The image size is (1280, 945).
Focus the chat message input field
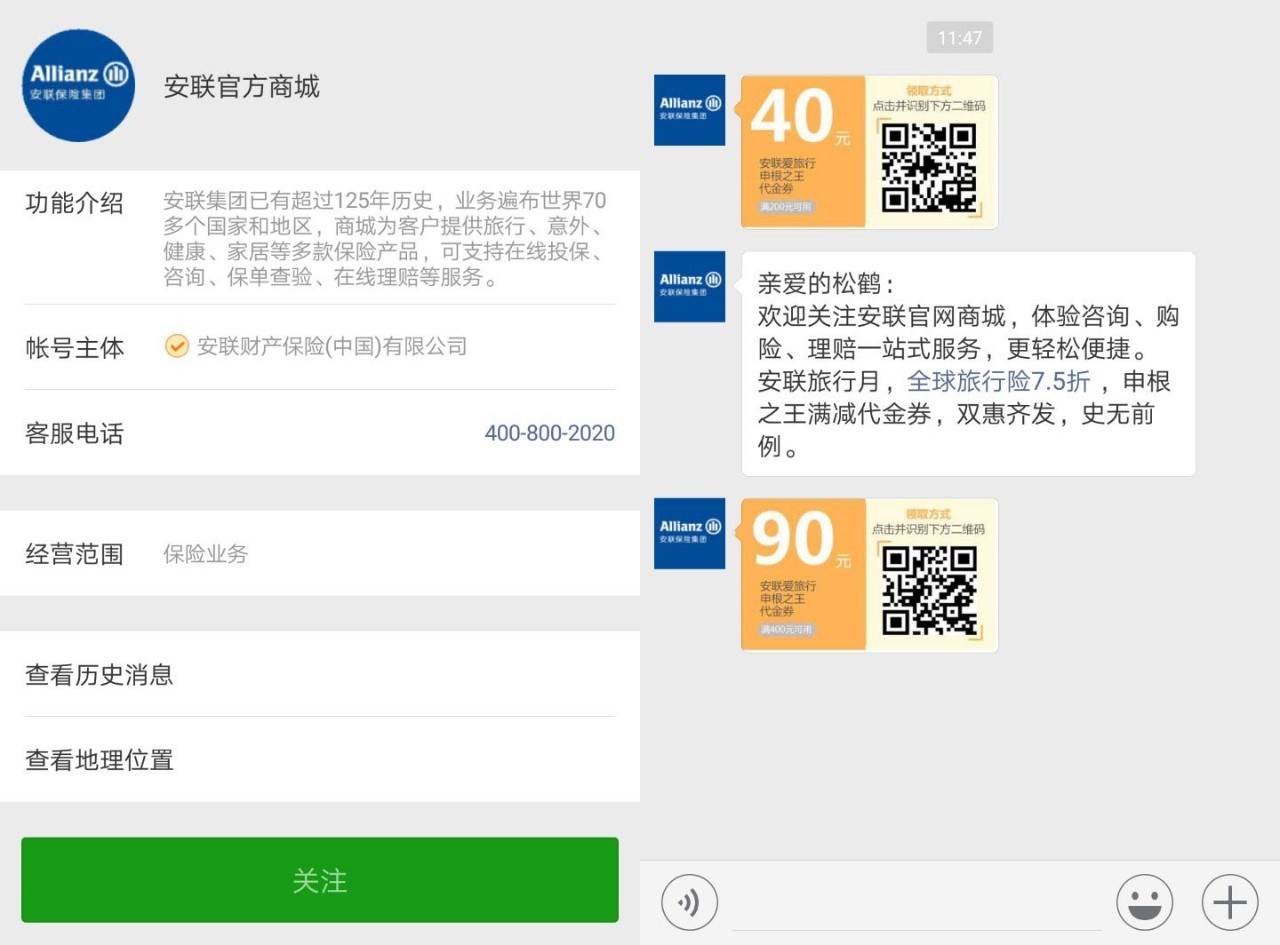point(916,903)
